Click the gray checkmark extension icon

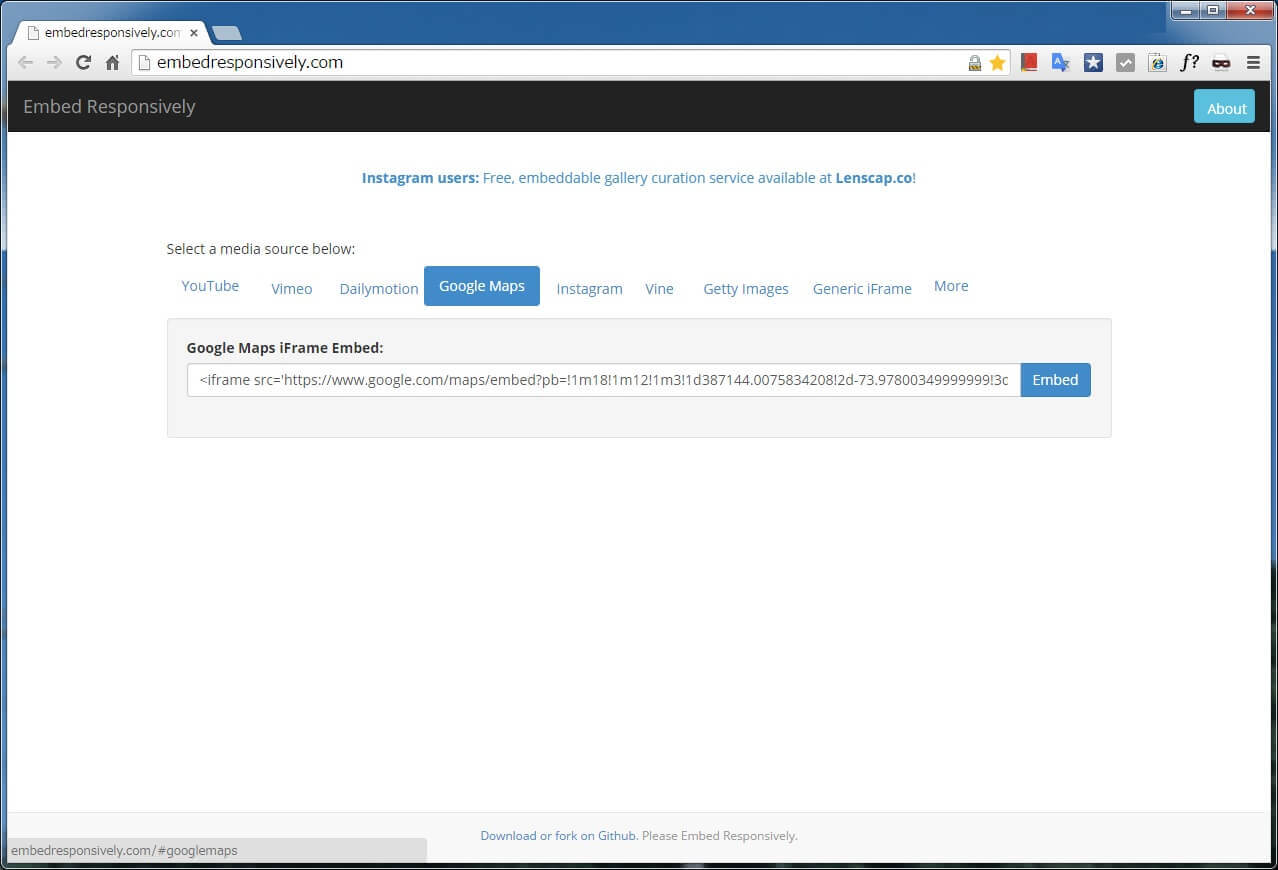(1125, 63)
